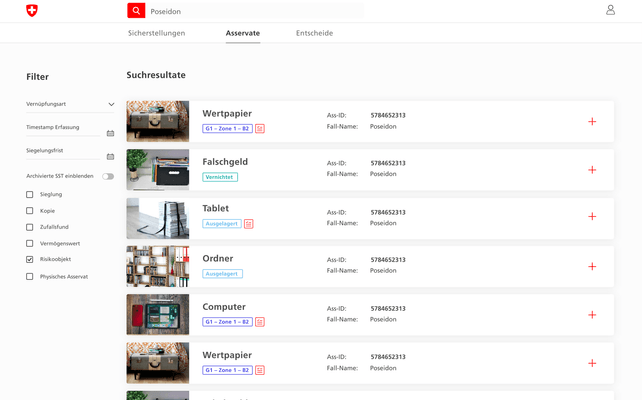Click the red search magnifier button
This screenshot has width=642, height=400.
coord(136,11)
